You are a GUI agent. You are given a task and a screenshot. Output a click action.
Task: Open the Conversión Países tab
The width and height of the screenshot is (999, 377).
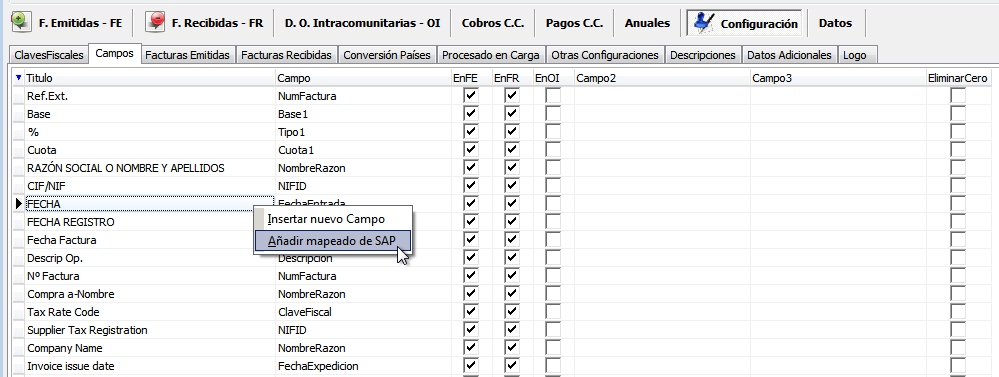click(387, 55)
